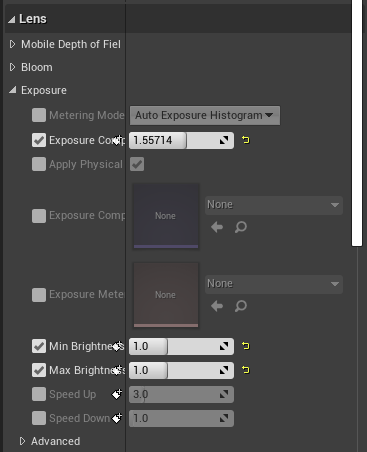Add keyframe for Min Brightness property
The image size is (367, 452).
tap(117, 346)
